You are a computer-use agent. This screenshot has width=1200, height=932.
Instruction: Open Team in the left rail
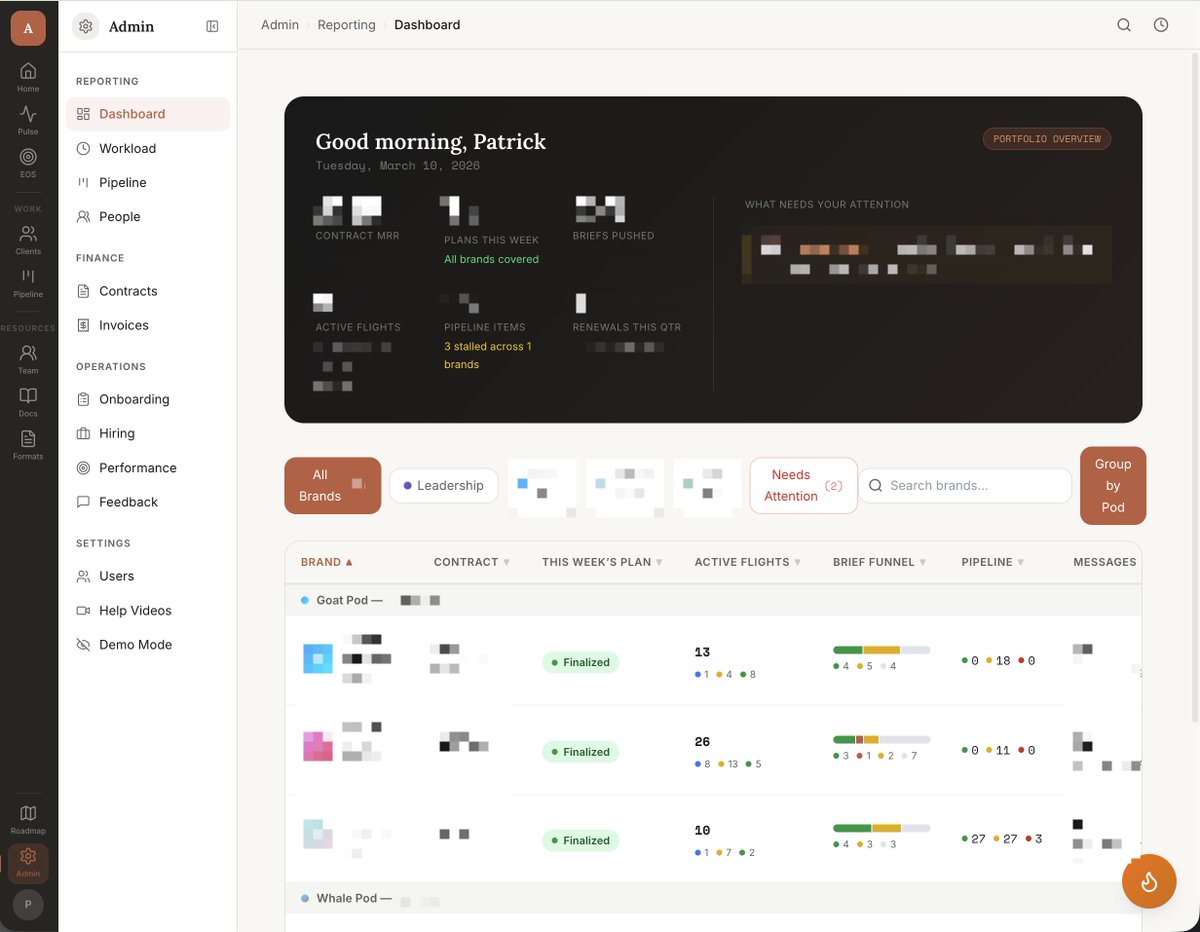pos(28,359)
